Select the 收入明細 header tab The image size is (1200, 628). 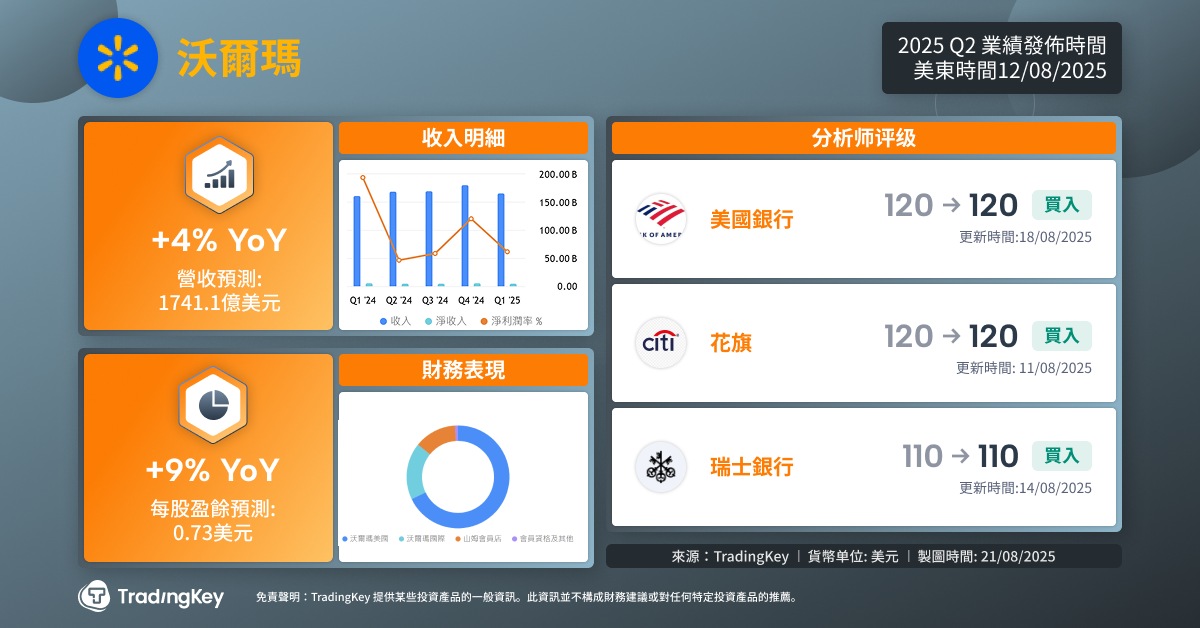463,138
